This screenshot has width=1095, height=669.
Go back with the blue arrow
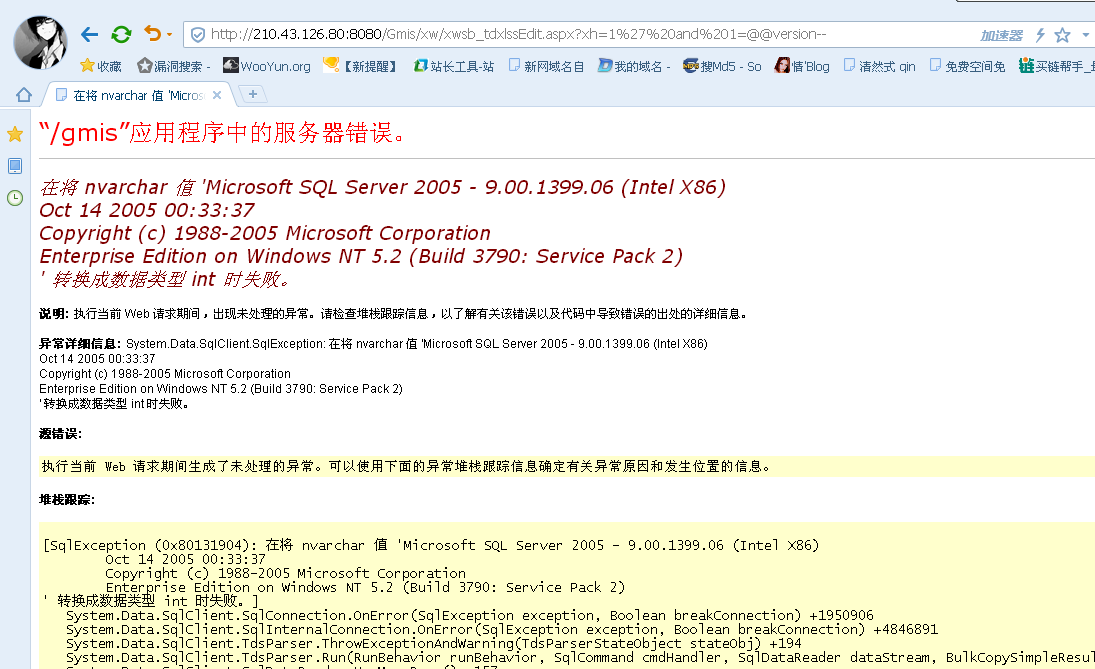coord(89,34)
